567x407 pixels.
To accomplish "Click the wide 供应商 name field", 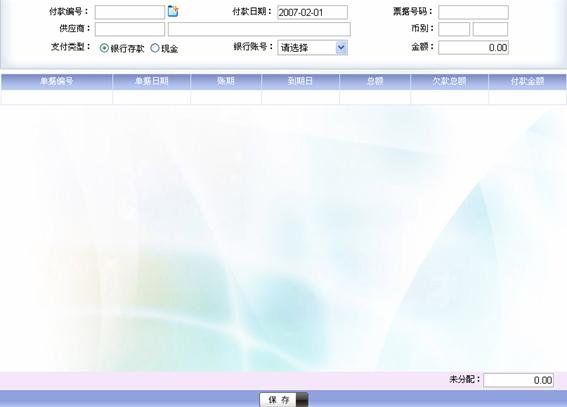I will pos(259,29).
